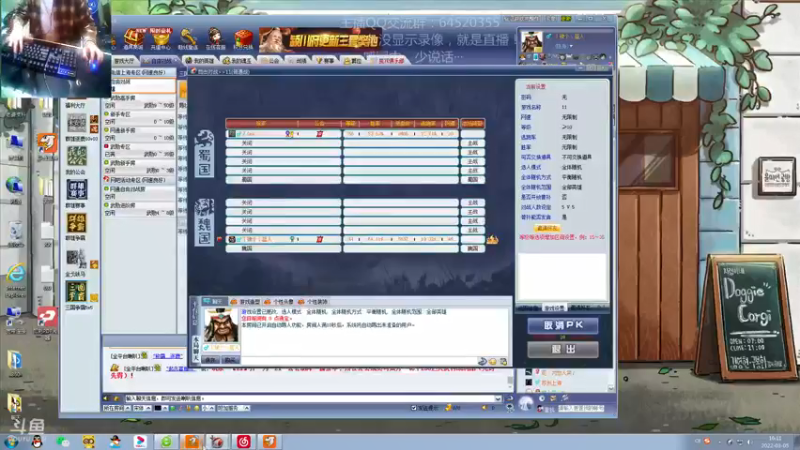Click the green 360 browser icon in taskbar

[166, 441]
